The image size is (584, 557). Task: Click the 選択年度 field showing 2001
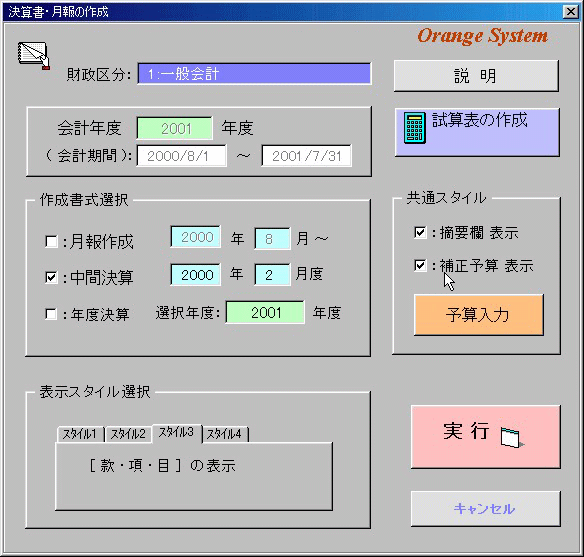[265, 312]
